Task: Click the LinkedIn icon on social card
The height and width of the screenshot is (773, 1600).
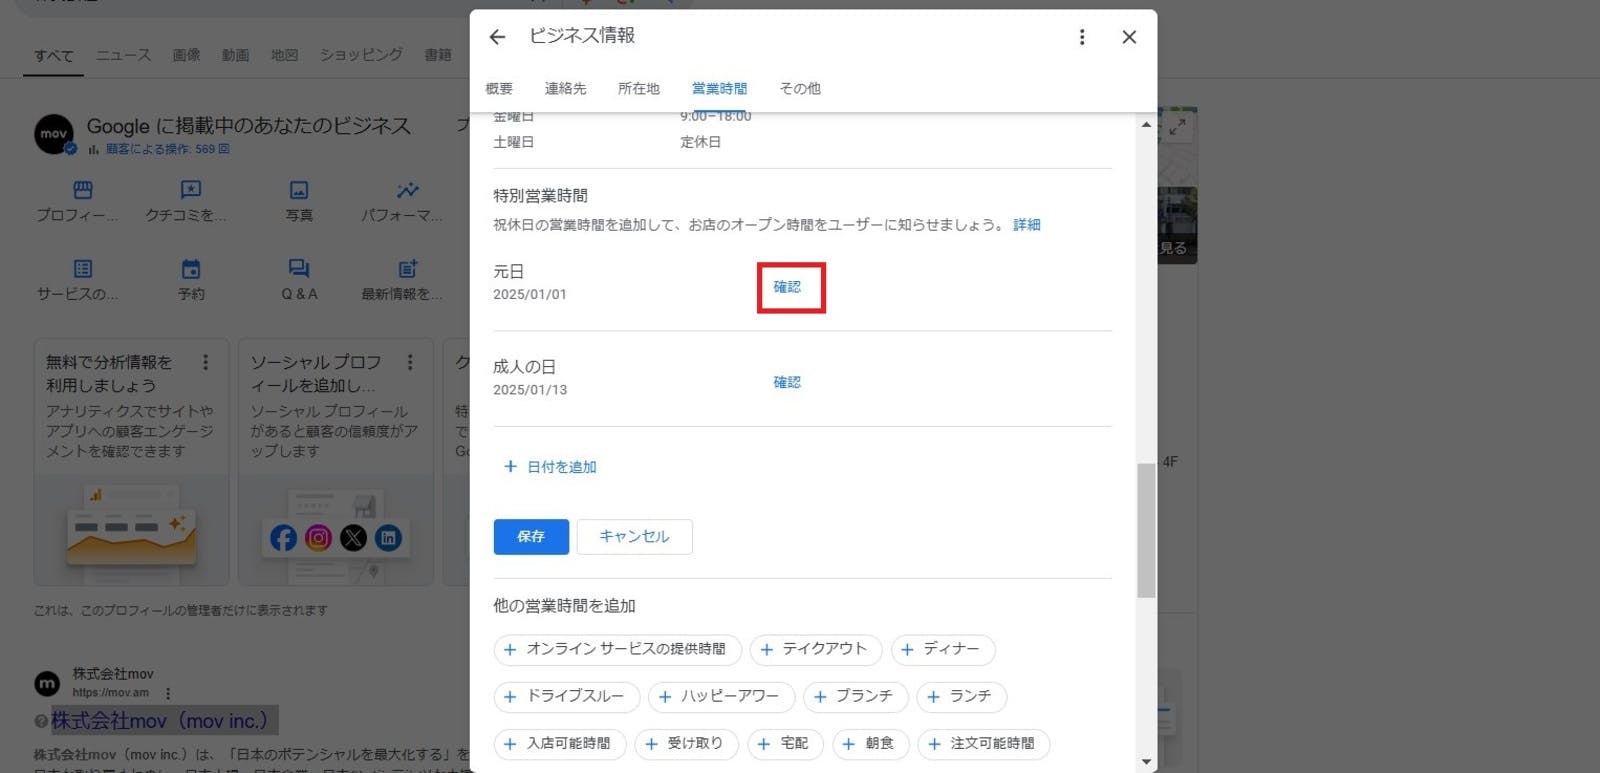Action: click(388, 538)
